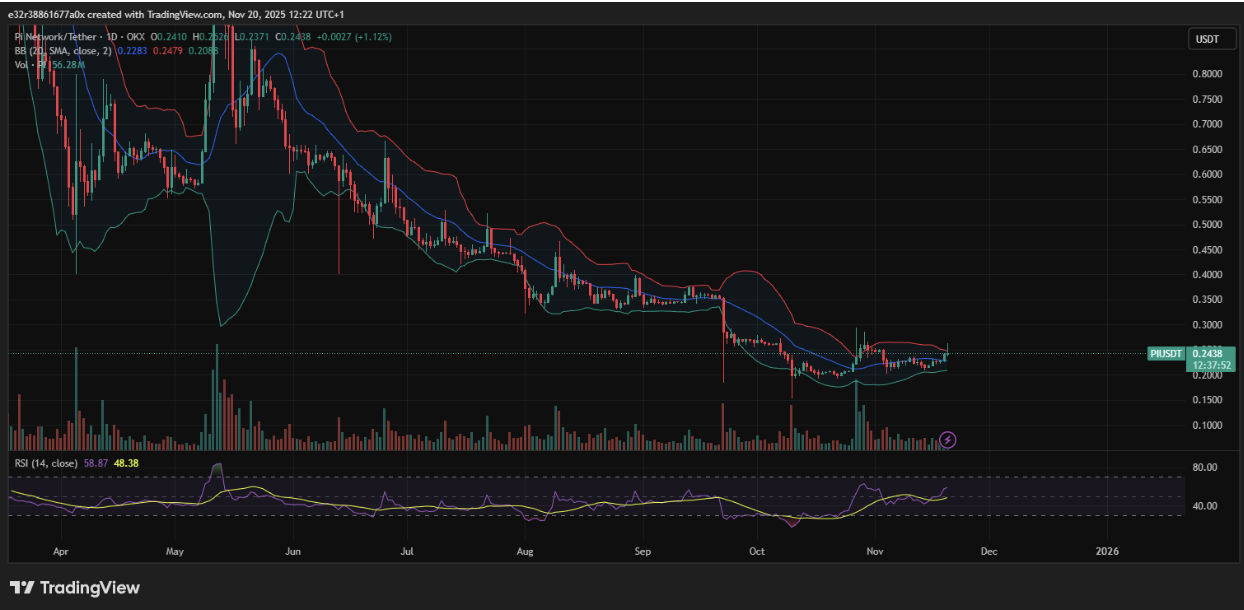
Task: Click the 0.8000 value on the price scale
Action: (1209, 73)
